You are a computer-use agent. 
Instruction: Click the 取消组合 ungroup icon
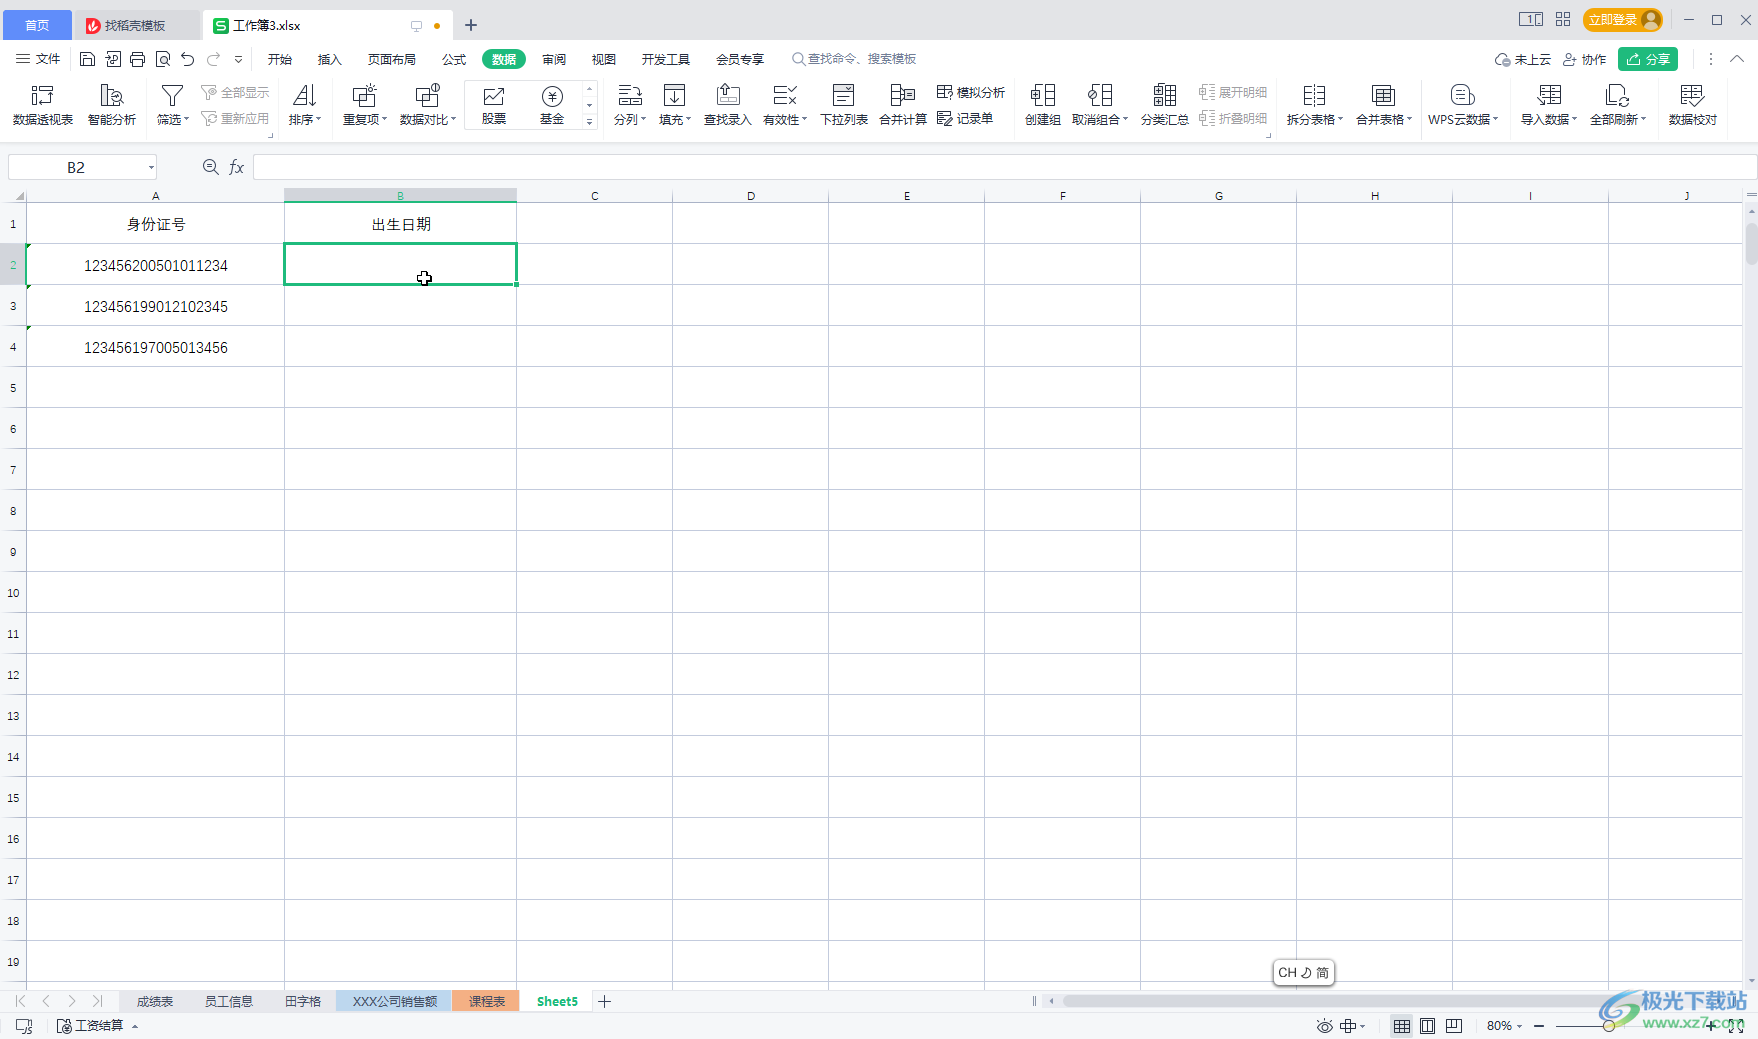pyautogui.click(x=1100, y=105)
